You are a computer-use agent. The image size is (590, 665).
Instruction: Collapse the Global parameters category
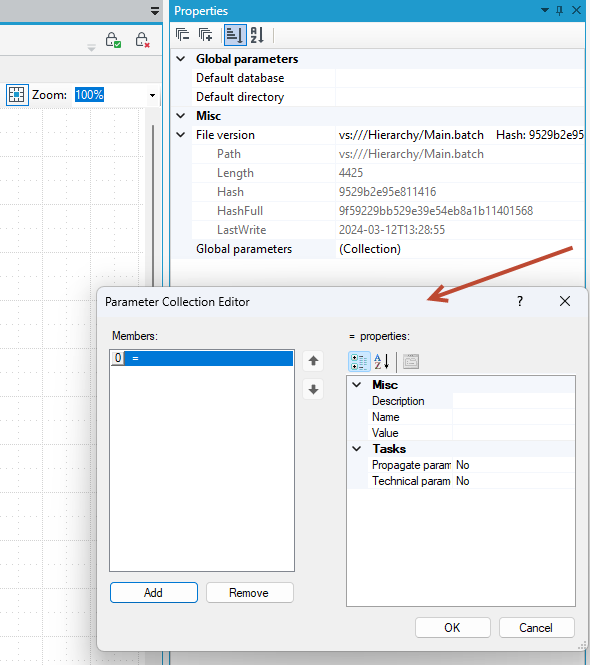pos(181,59)
